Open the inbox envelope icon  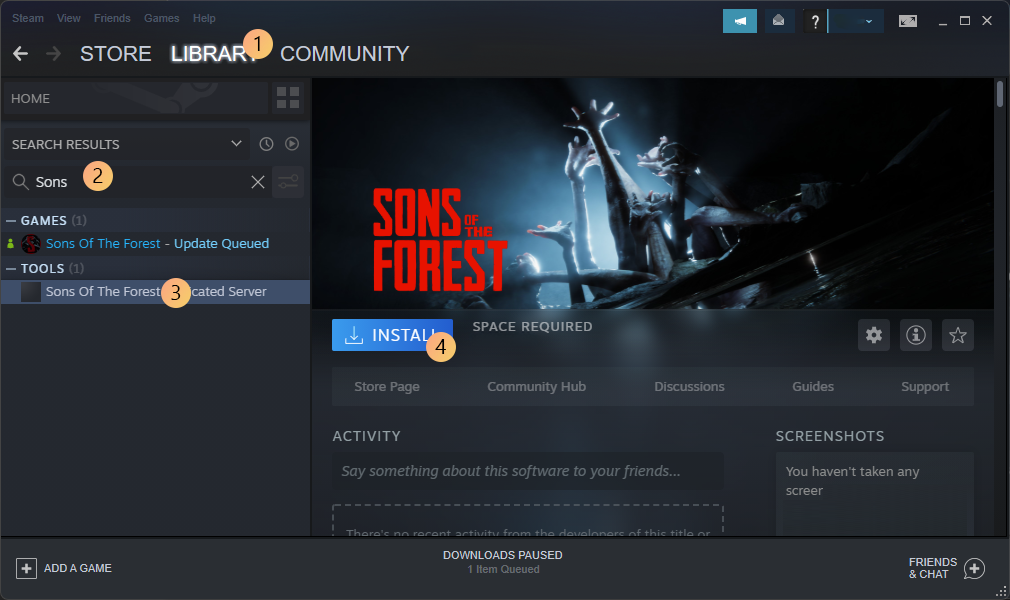coord(779,21)
